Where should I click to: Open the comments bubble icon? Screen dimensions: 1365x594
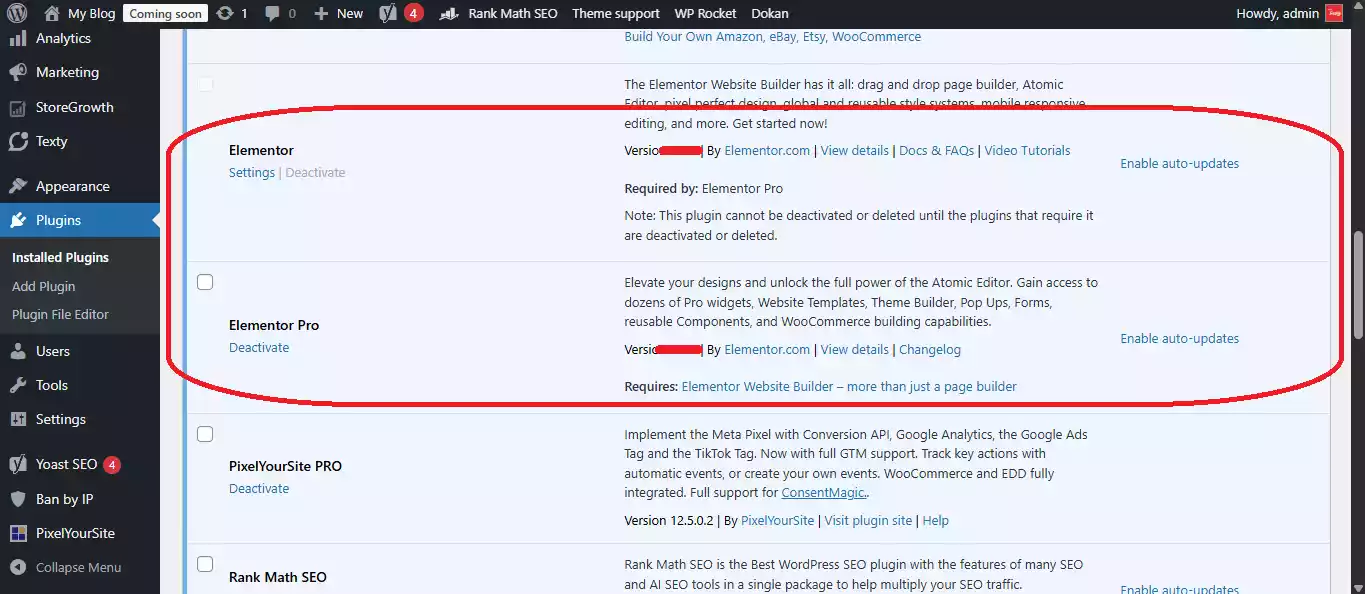coord(272,13)
